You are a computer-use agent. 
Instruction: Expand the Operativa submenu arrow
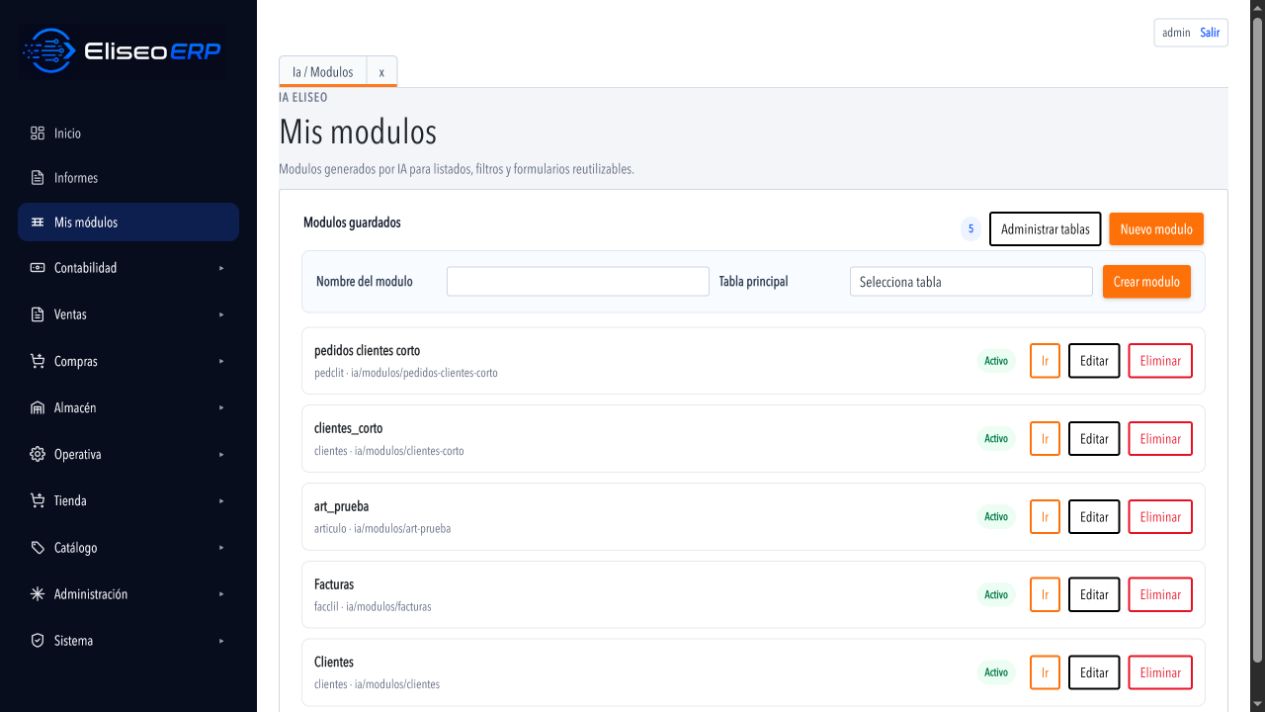[x=221, y=454]
